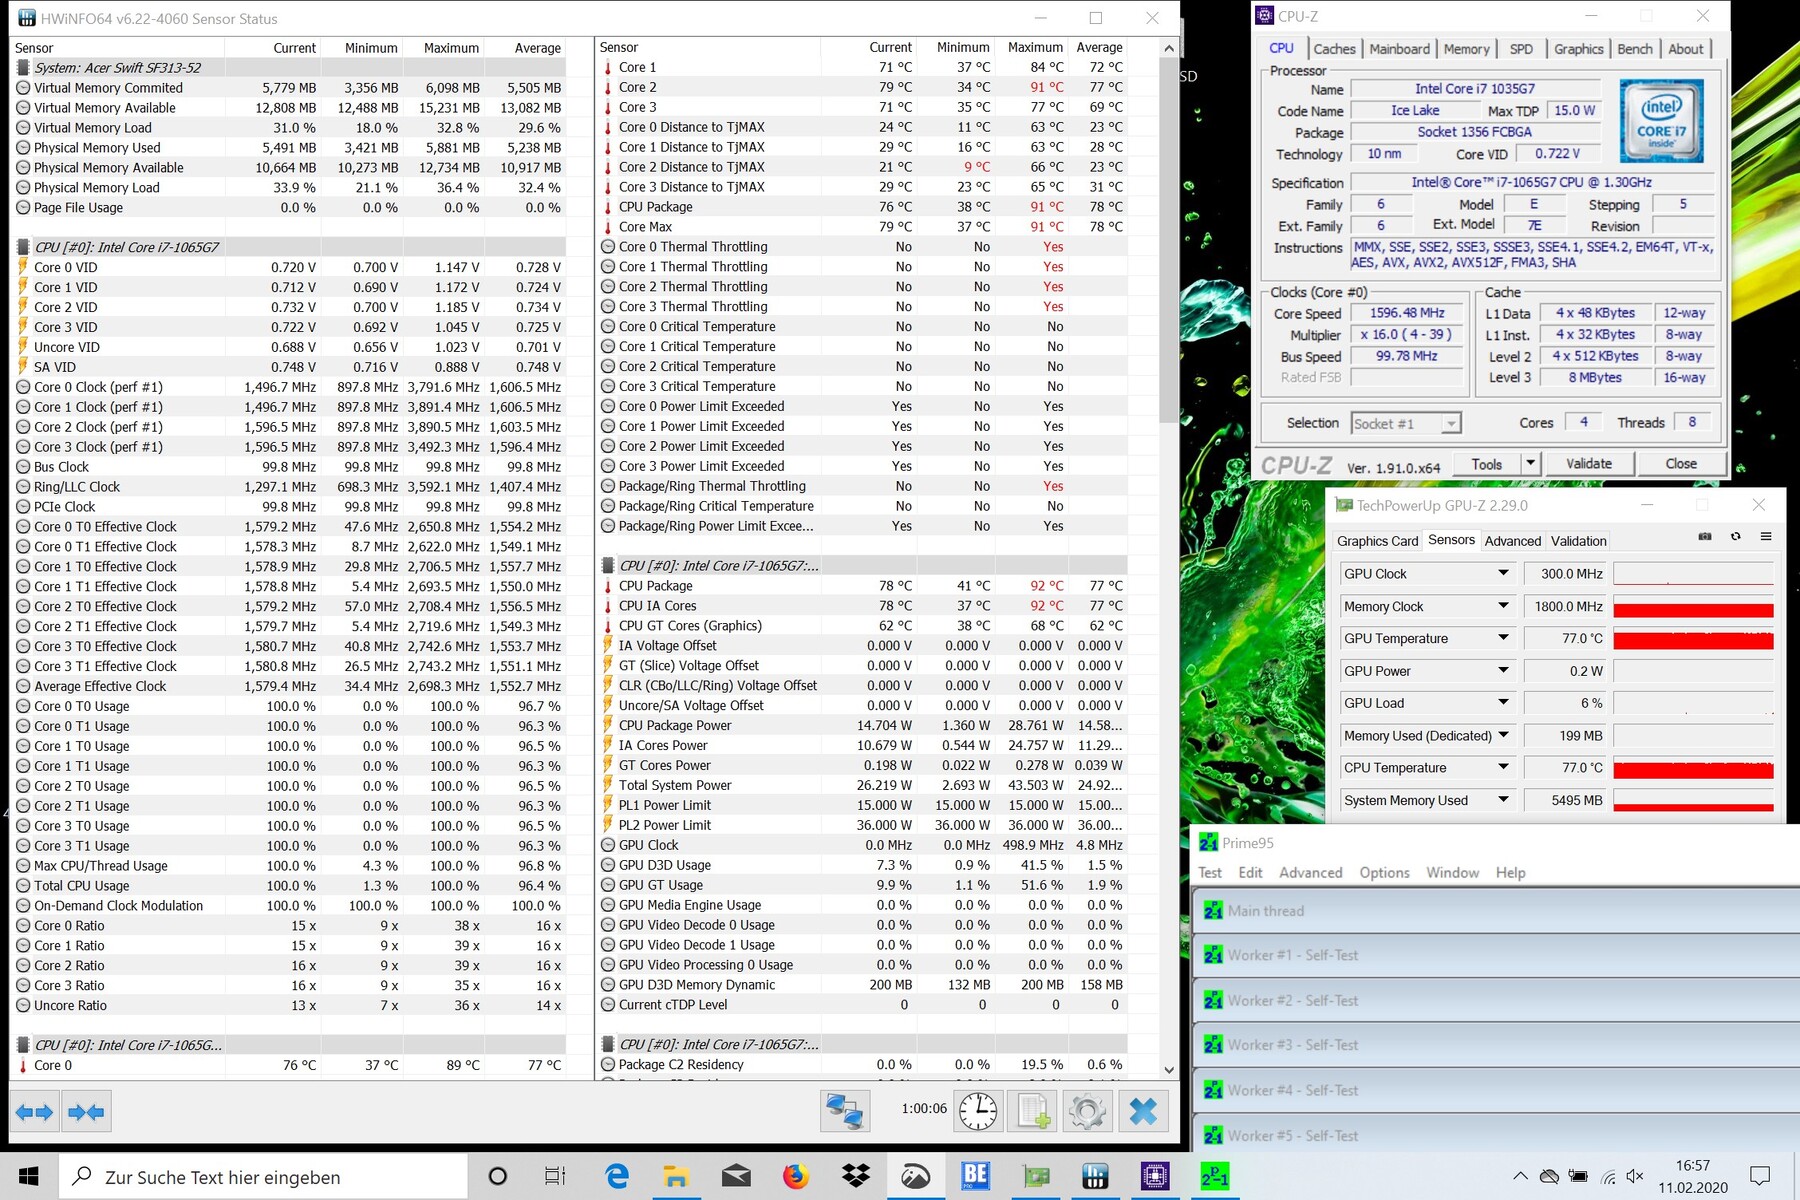Click HWiNFO scrollbar down arrow
The height and width of the screenshot is (1200, 1800).
pos(1169,1069)
